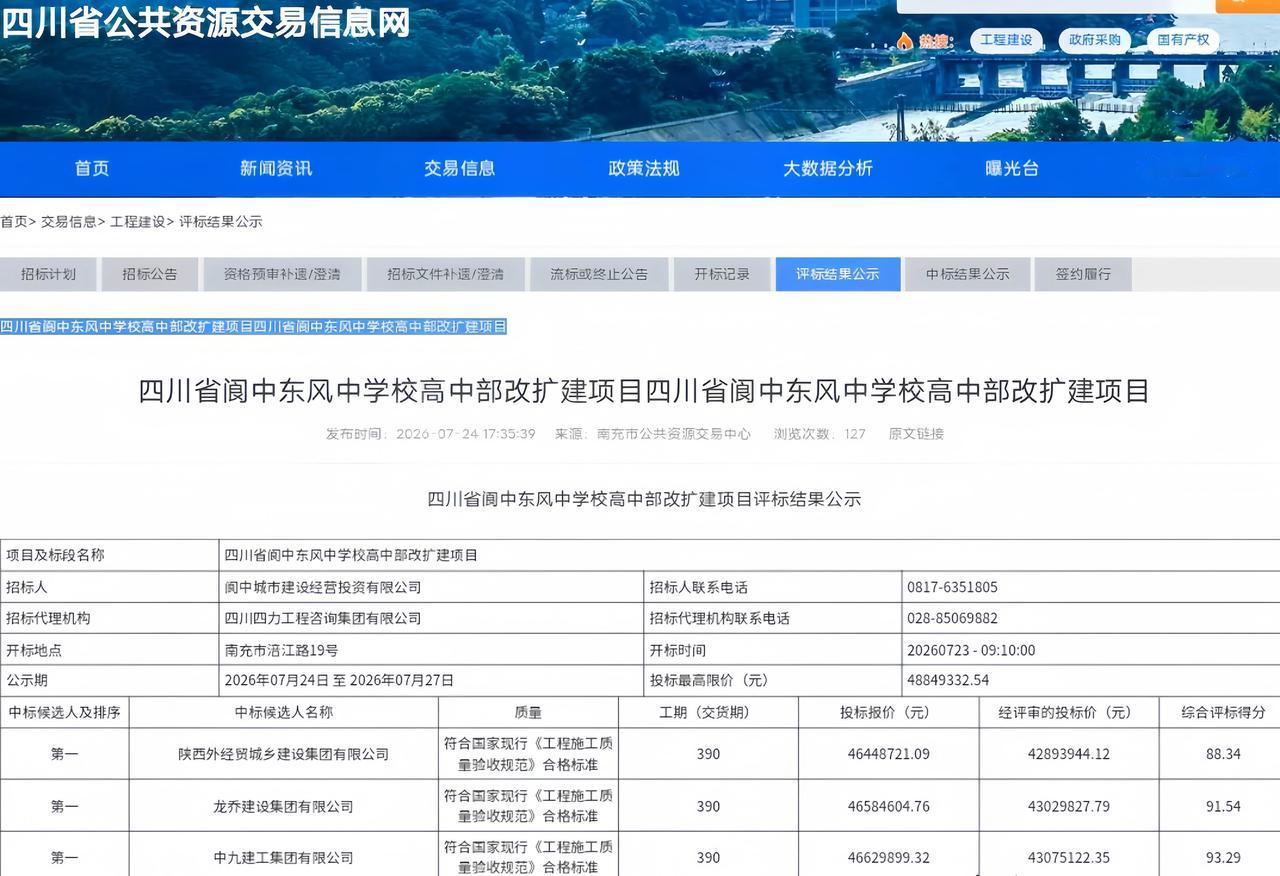Click 首页 in the breadcrumb
This screenshot has height=876, width=1280.
tap(14, 222)
